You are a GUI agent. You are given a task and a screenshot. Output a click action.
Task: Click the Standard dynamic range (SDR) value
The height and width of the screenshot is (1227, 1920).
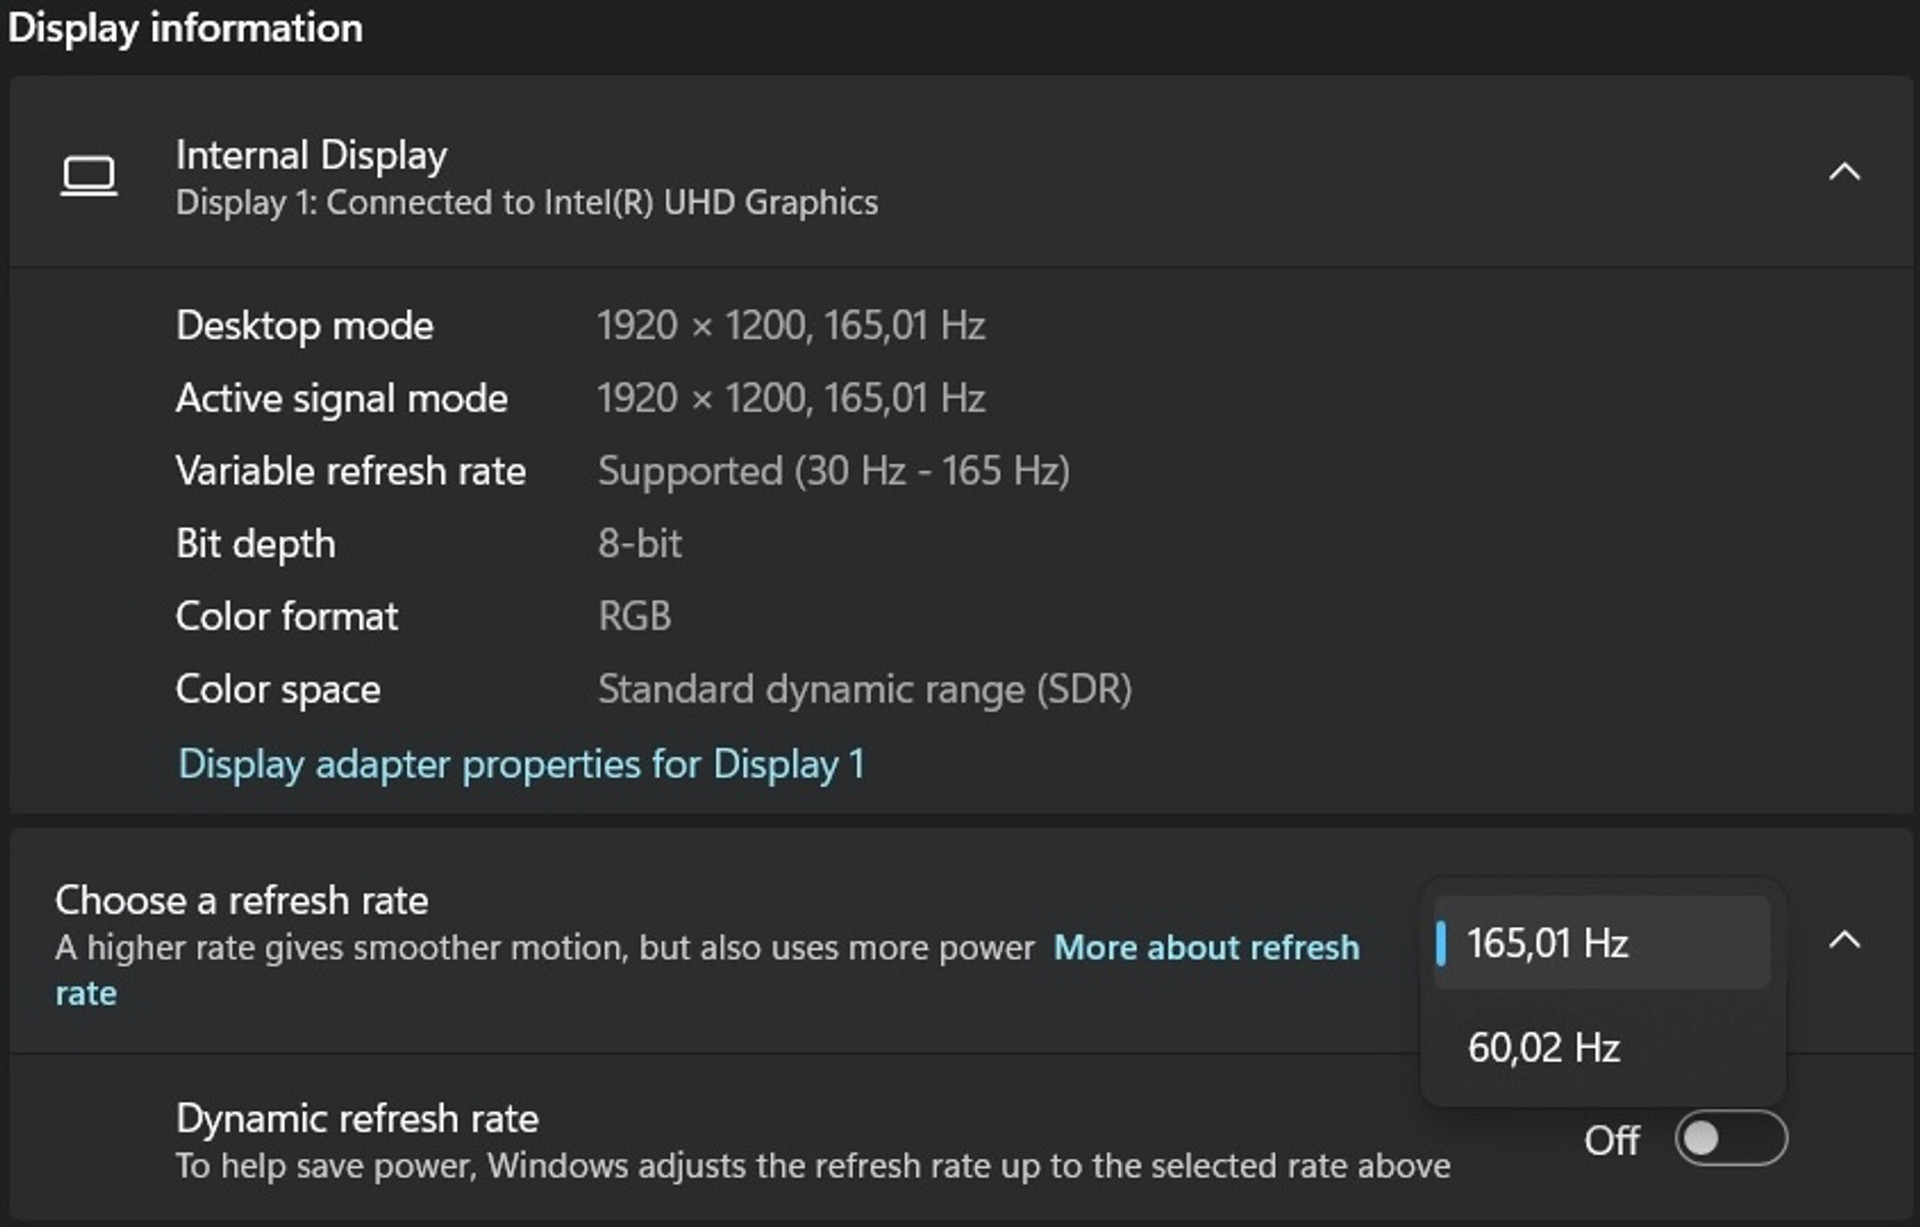[864, 689]
